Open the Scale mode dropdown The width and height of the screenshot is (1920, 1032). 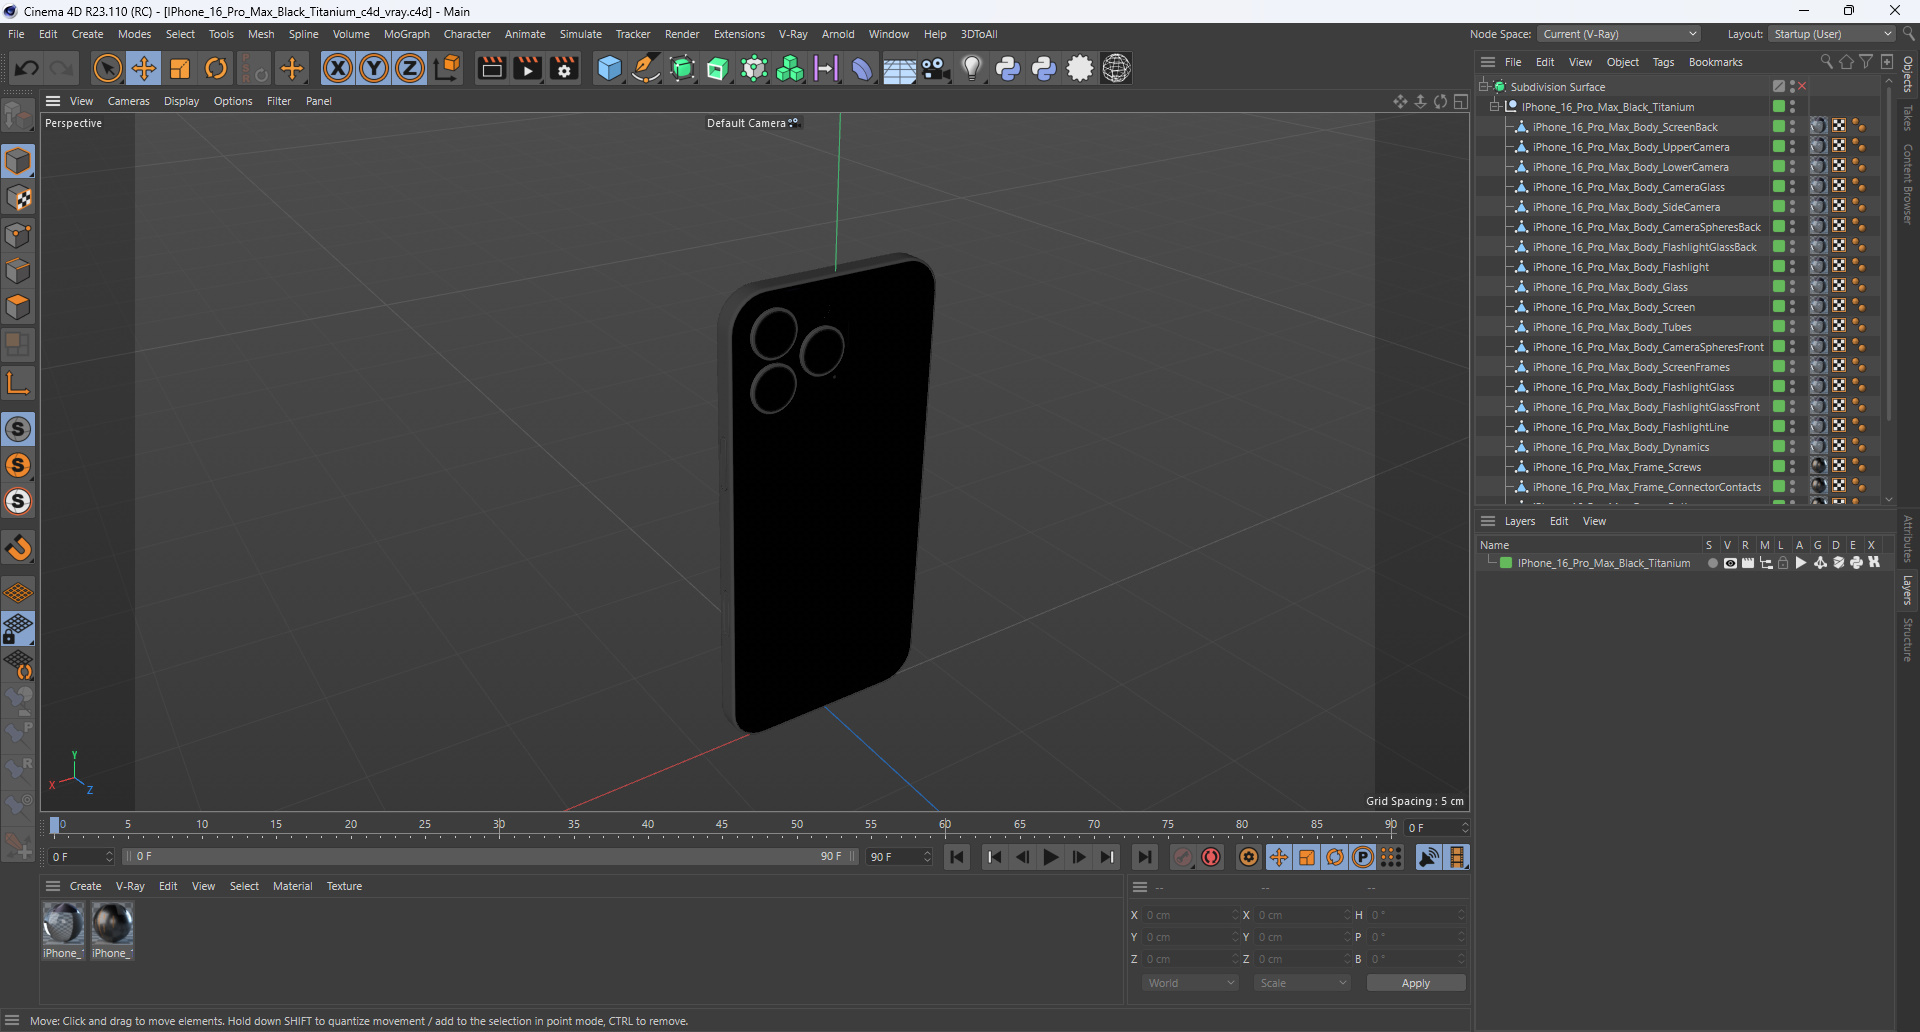click(x=1302, y=984)
